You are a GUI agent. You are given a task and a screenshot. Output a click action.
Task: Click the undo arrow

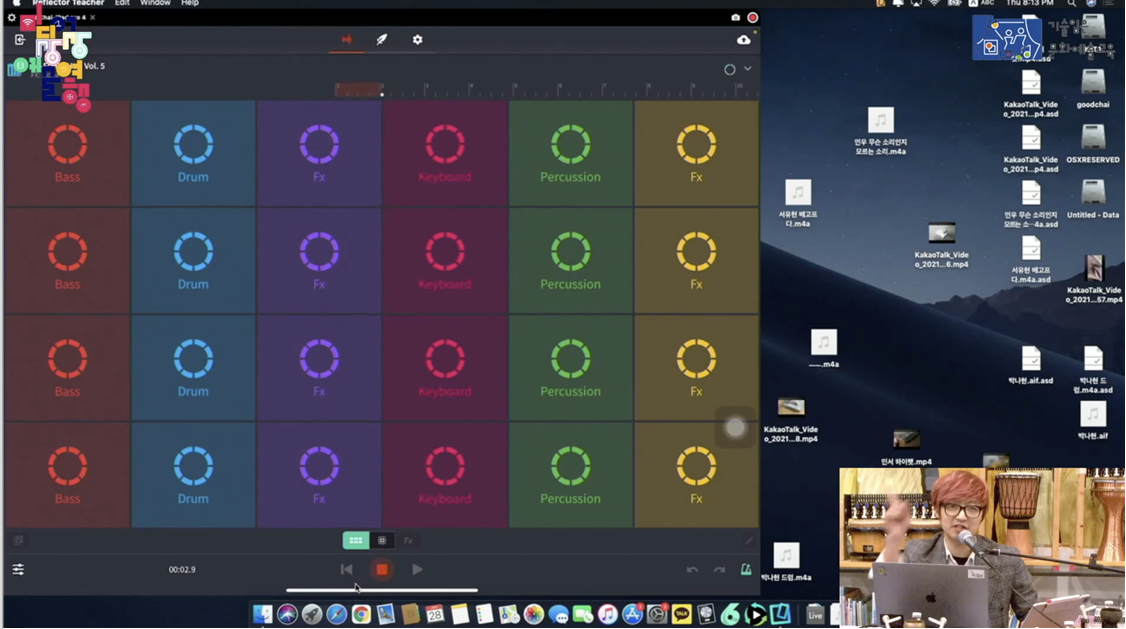click(x=692, y=570)
